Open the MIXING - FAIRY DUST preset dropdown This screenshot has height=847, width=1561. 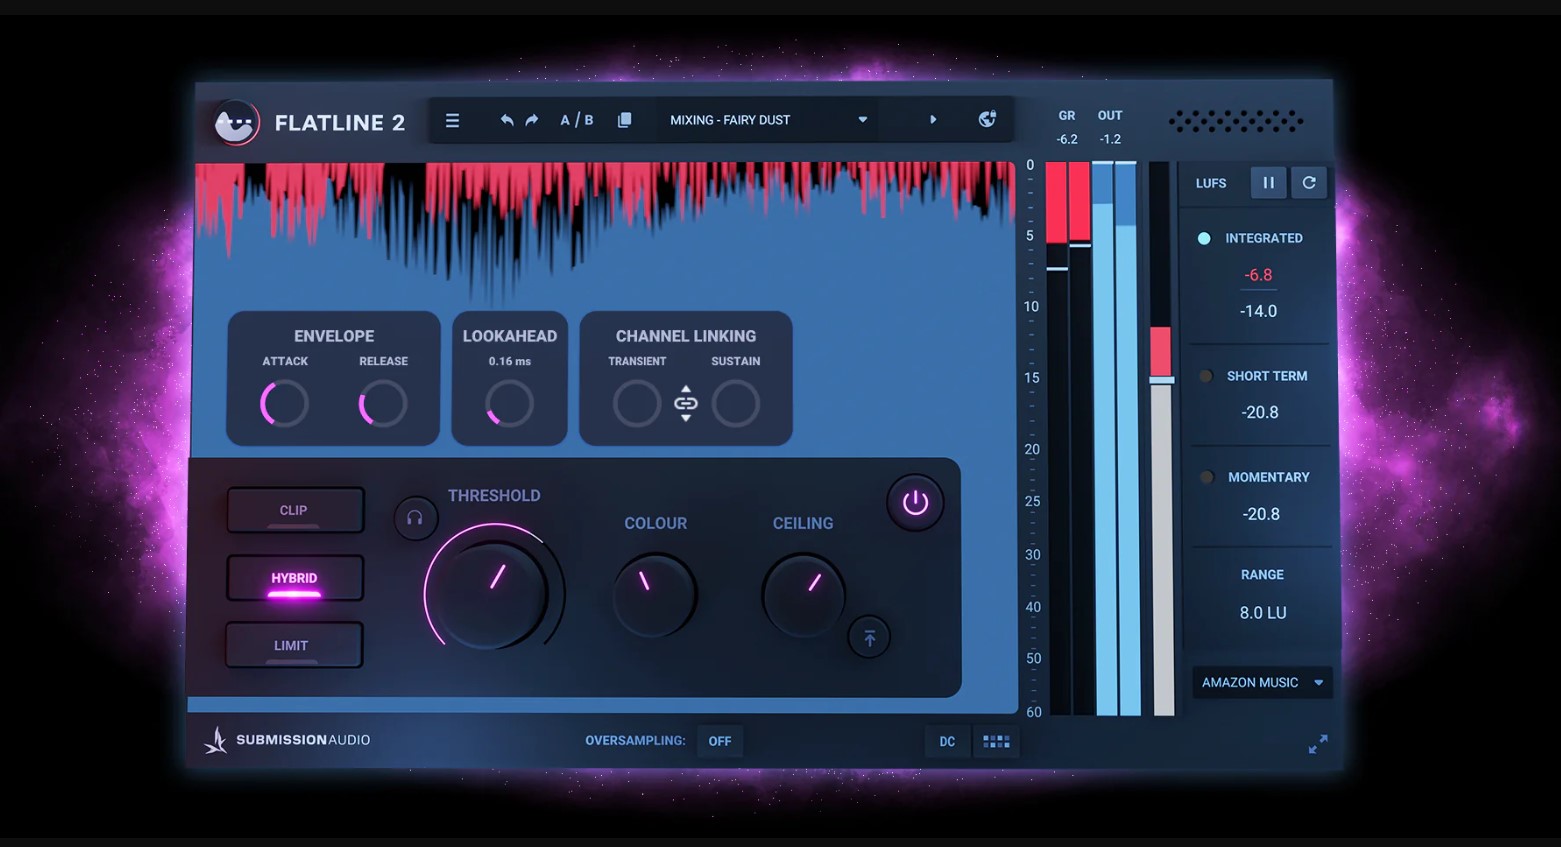767,120
